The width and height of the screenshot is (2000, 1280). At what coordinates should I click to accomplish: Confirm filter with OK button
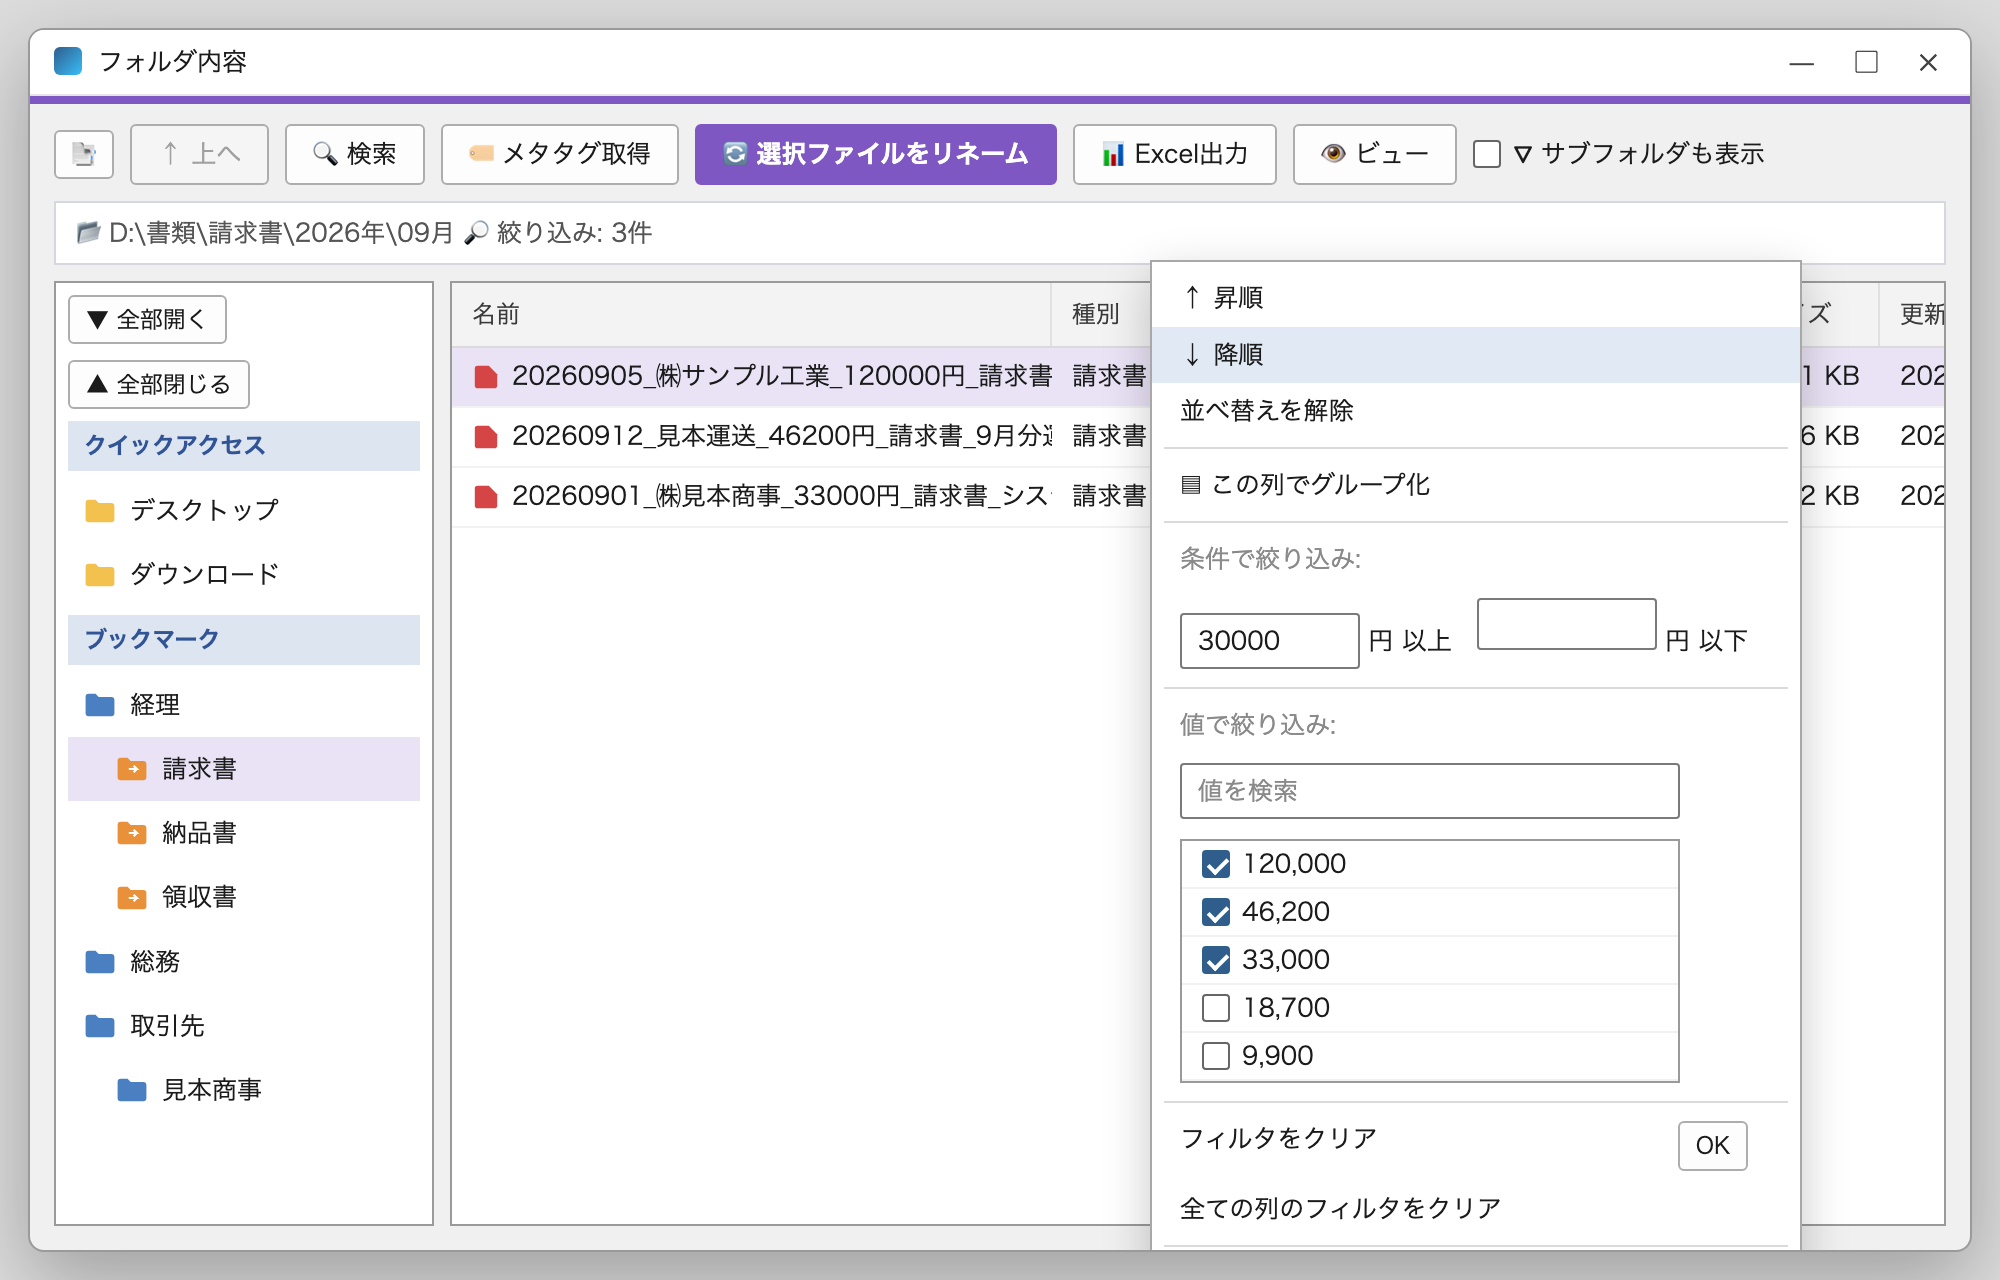click(x=1712, y=1145)
